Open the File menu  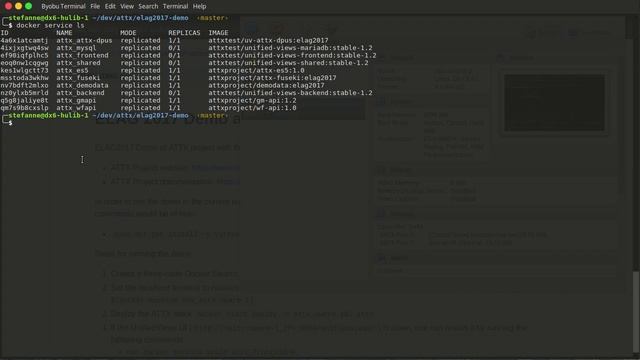pyautogui.click(x=95, y=7)
